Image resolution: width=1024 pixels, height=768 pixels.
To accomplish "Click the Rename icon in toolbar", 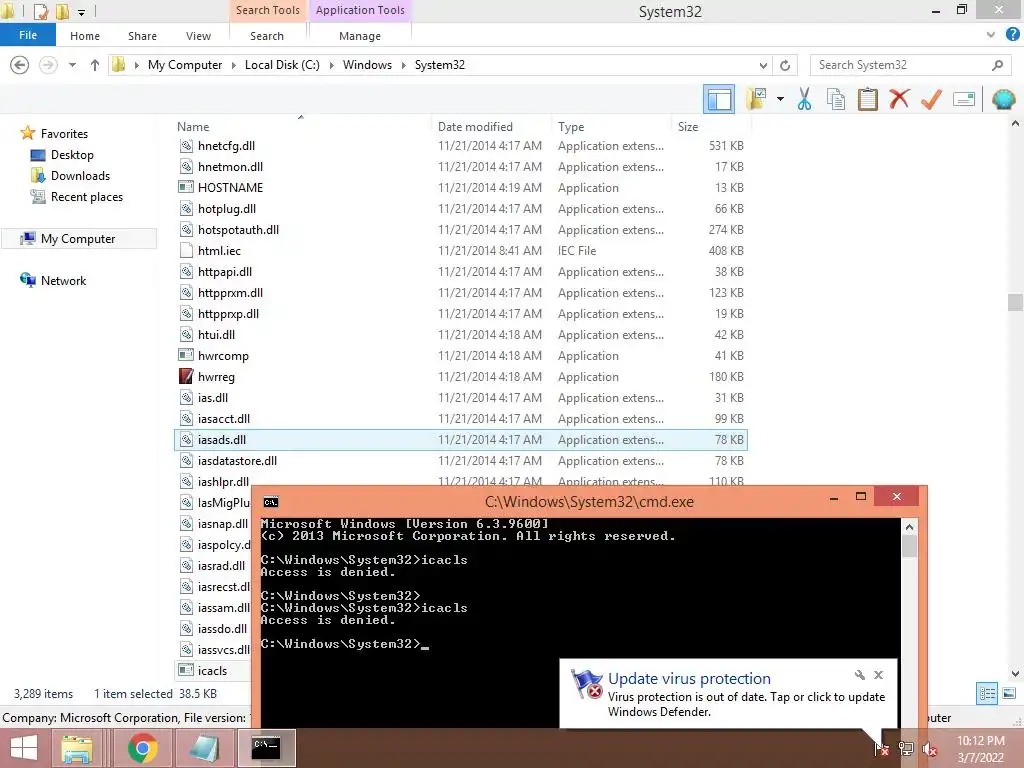I will (964, 99).
